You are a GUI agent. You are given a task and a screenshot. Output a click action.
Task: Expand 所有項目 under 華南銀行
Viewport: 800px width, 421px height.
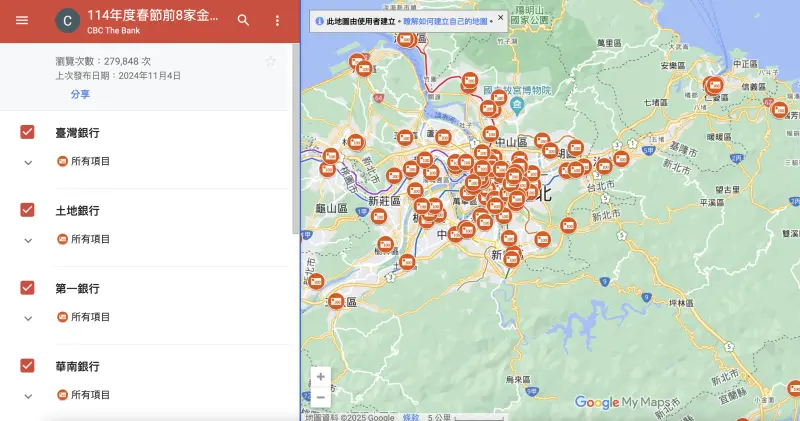(28, 396)
